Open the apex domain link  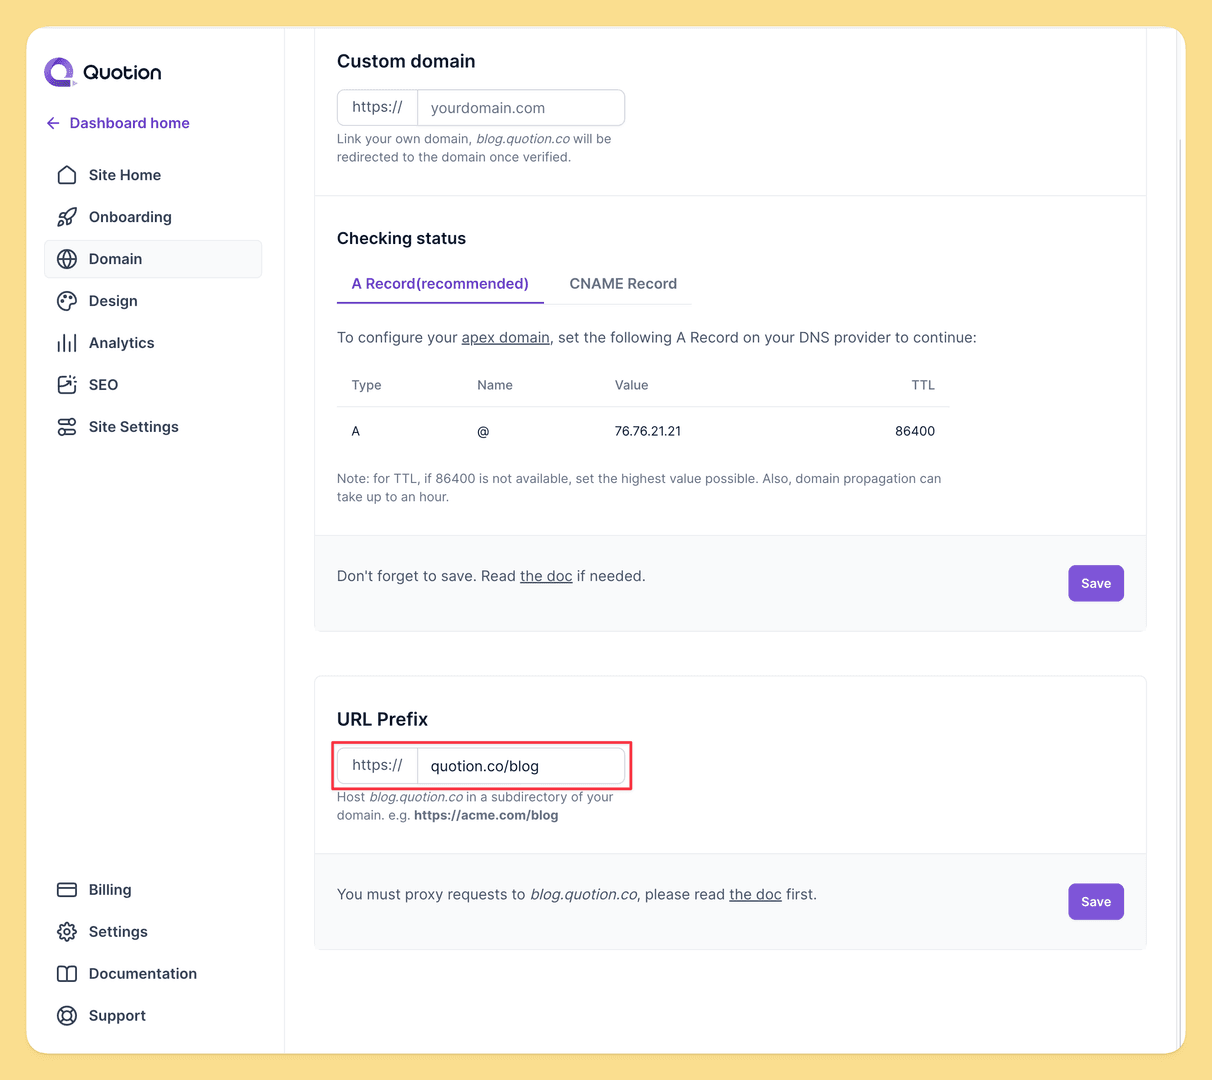click(506, 337)
